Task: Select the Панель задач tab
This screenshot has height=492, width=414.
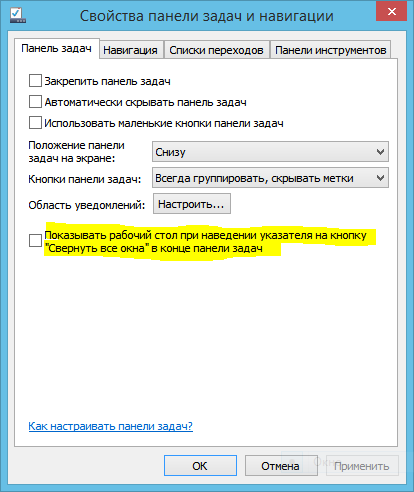Action: (56, 49)
